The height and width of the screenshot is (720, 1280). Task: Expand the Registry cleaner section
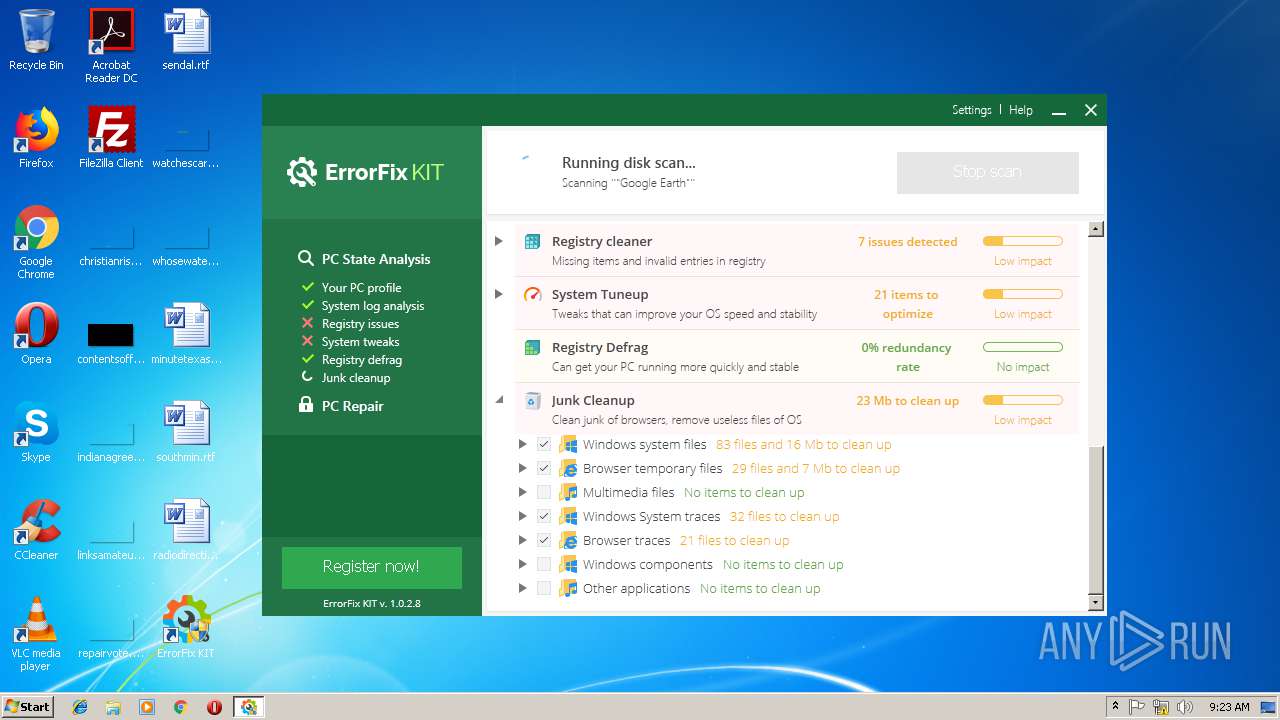499,241
